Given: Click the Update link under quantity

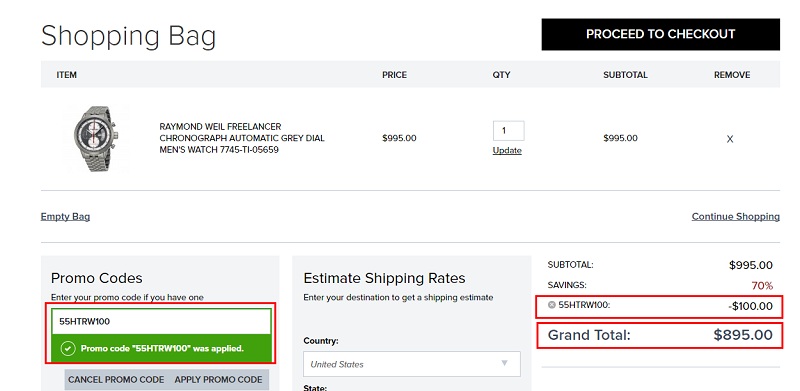Looking at the screenshot, I should pyautogui.click(x=507, y=150).
